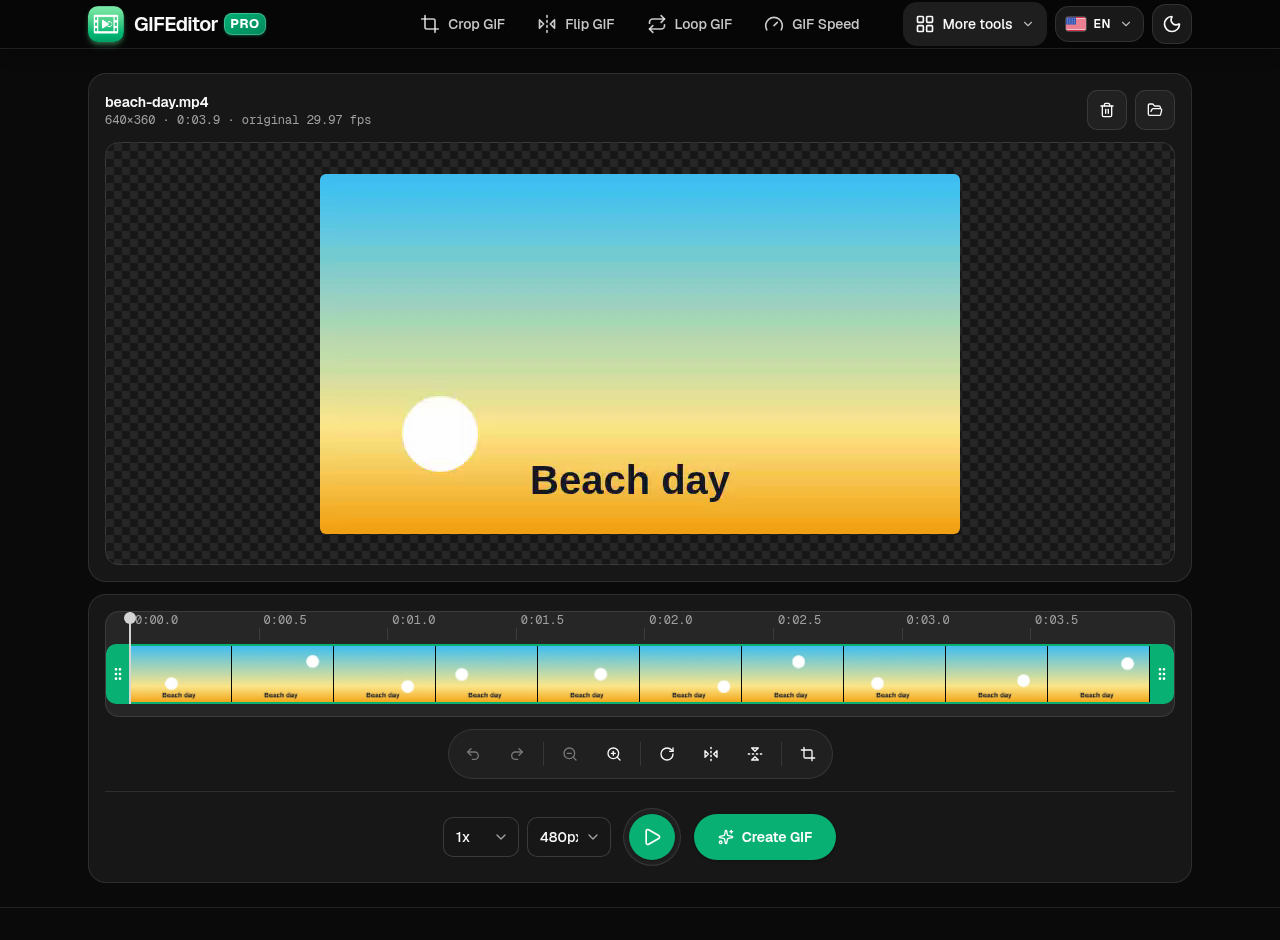Toggle dark mode with the moon icon
Image resolution: width=1280 pixels, height=940 pixels.
pyautogui.click(x=1172, y=24)
